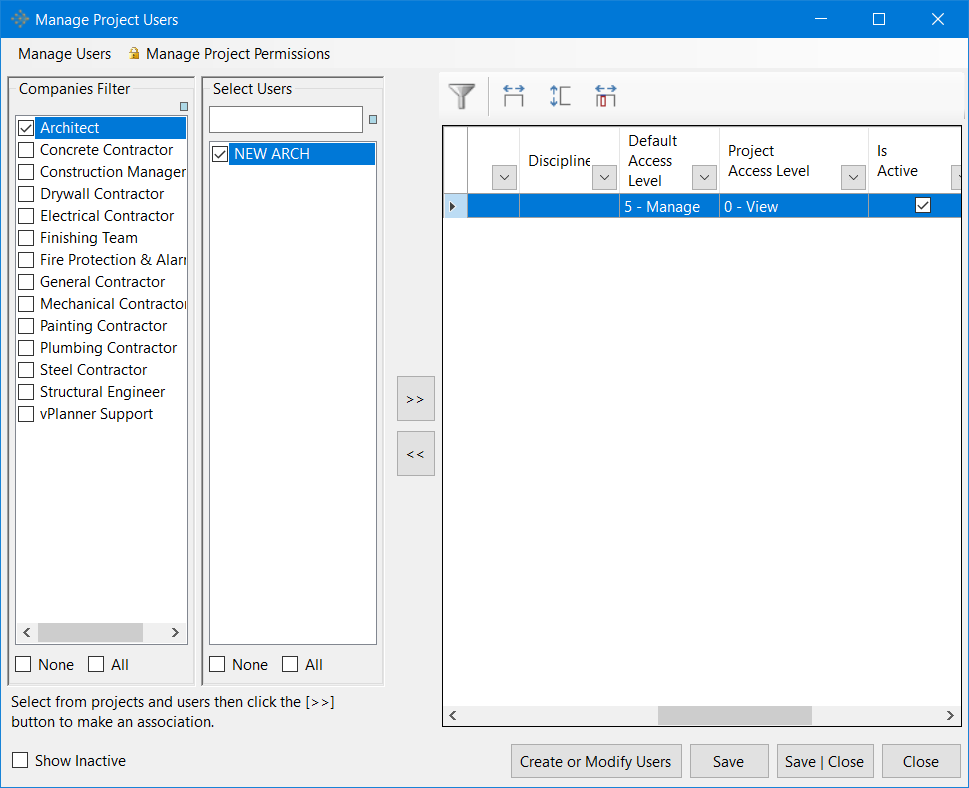Click the fit column width toolbar icon

click(x=513, y=96)
